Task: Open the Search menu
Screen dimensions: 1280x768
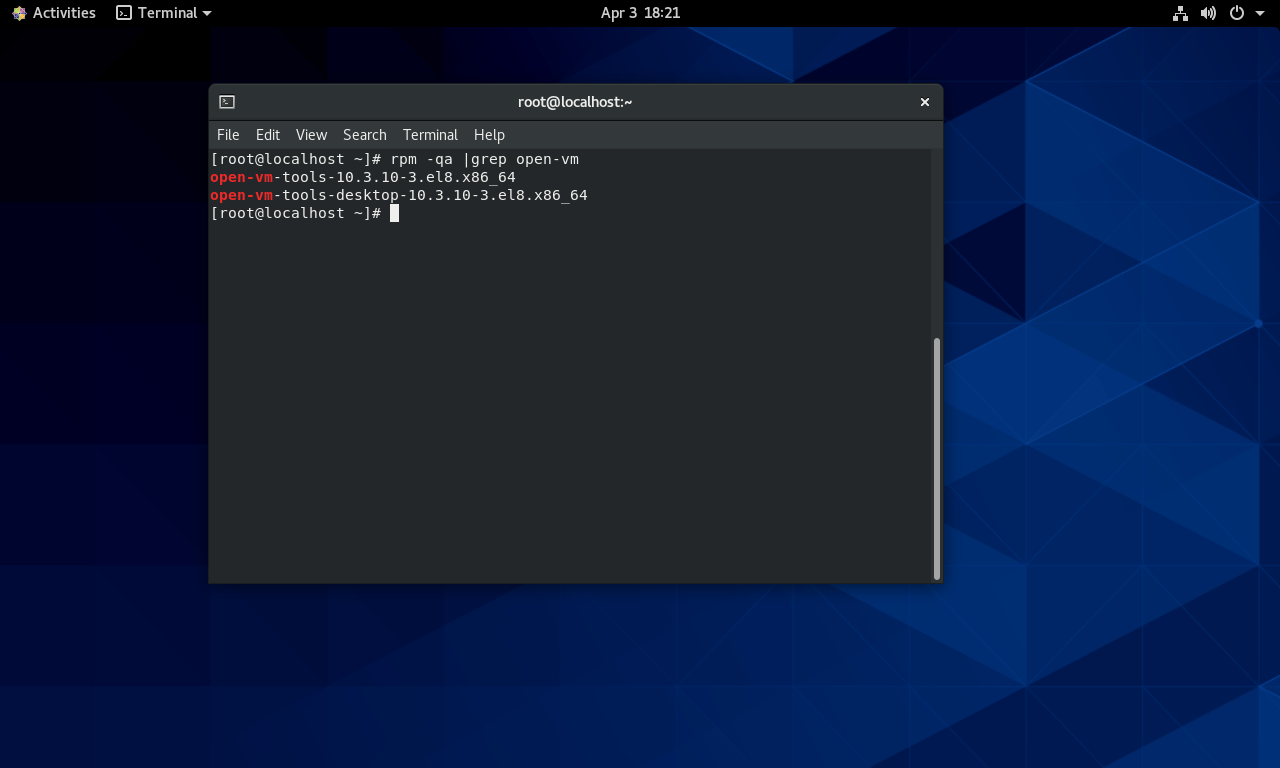Action: [365, 135]
